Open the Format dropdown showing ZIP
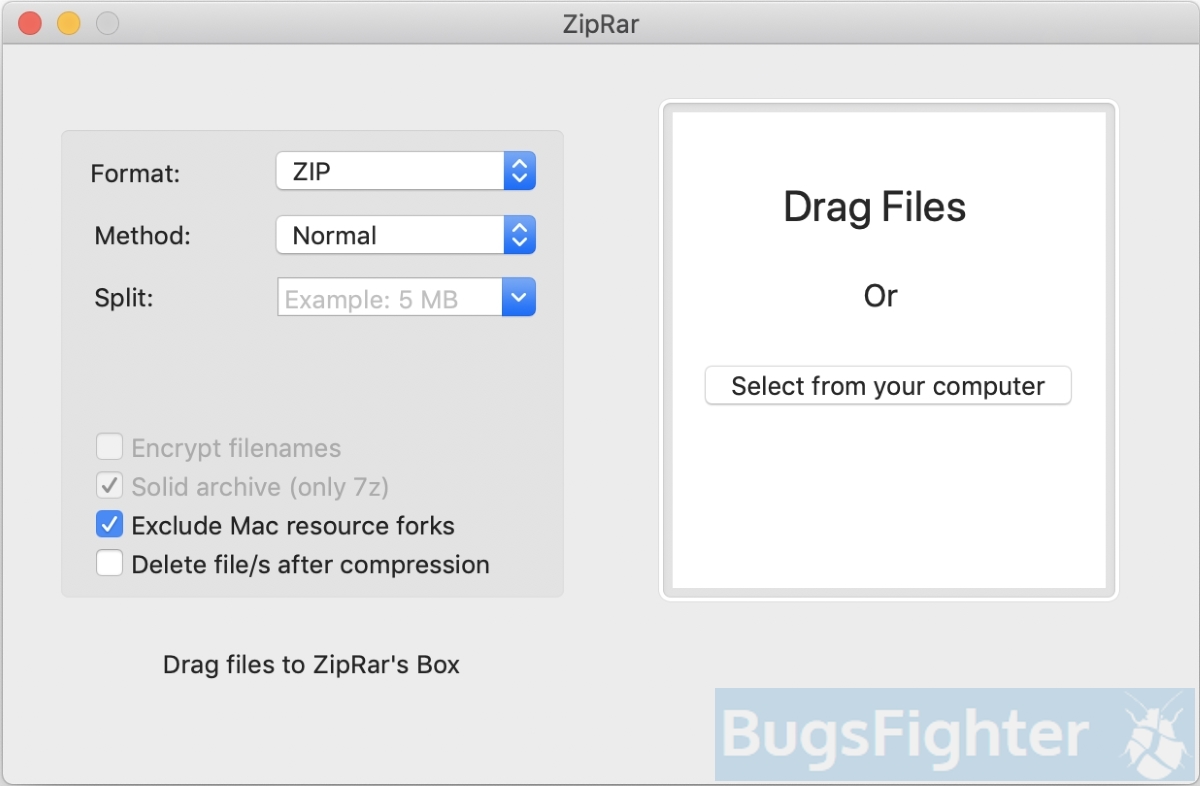 tap(406, 171)
